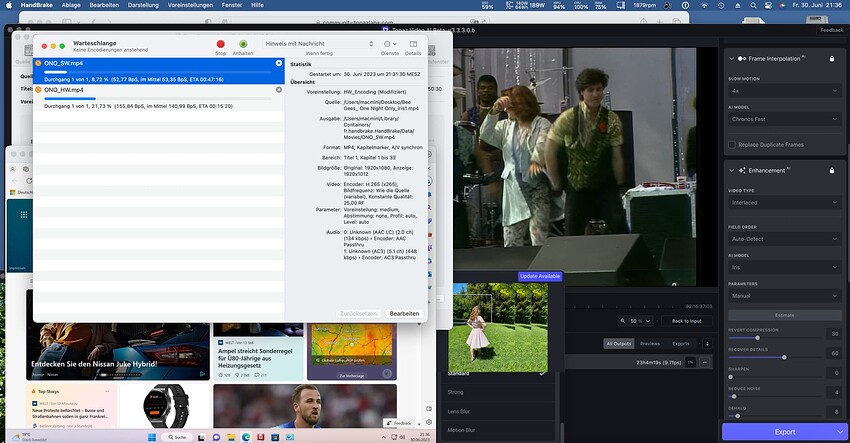This screenshot has width=850, height=443.
Task: Open Spotlight search in menu bar
Action: coord(753,5)
